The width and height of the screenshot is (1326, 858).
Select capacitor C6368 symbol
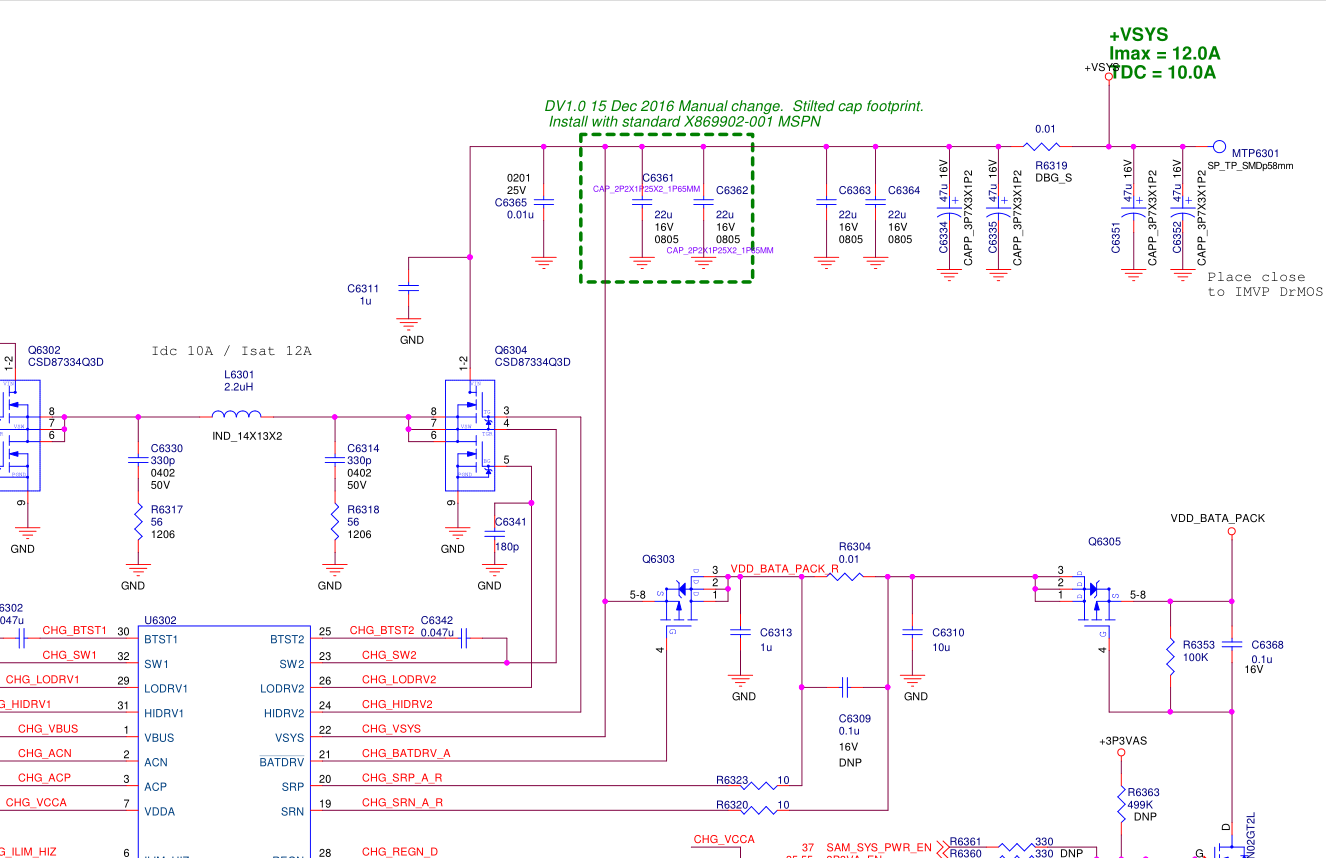1232,645
